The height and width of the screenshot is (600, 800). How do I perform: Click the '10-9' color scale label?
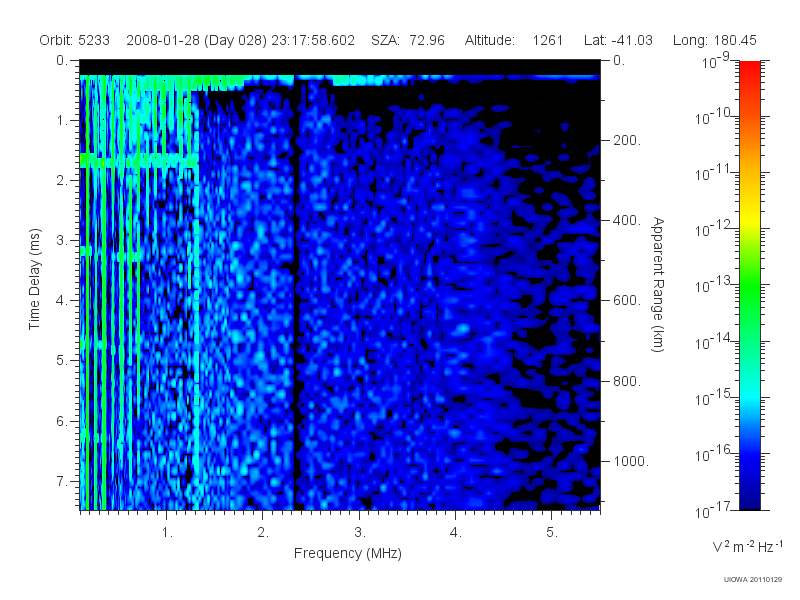pyautogui.click(x=716, y=62)
